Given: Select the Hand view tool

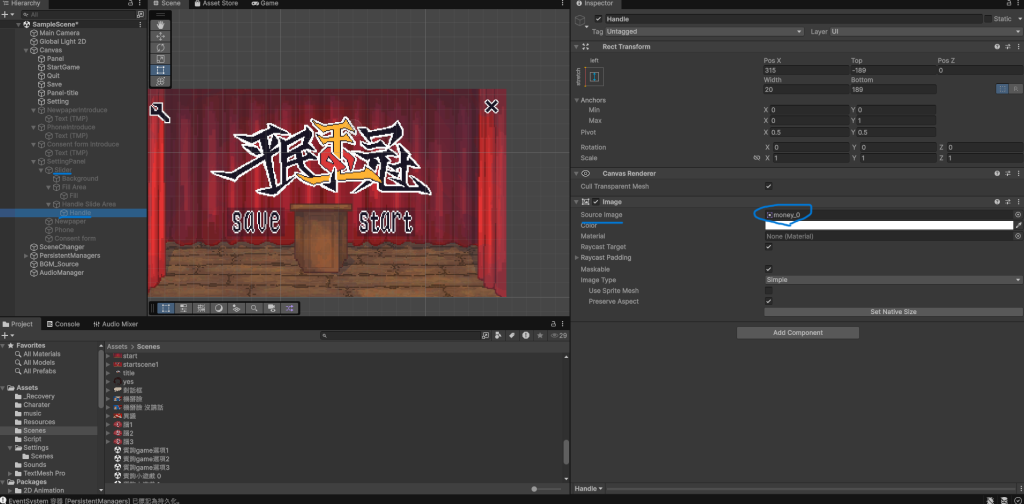Looking at the screenshot, I should point(161,25).
